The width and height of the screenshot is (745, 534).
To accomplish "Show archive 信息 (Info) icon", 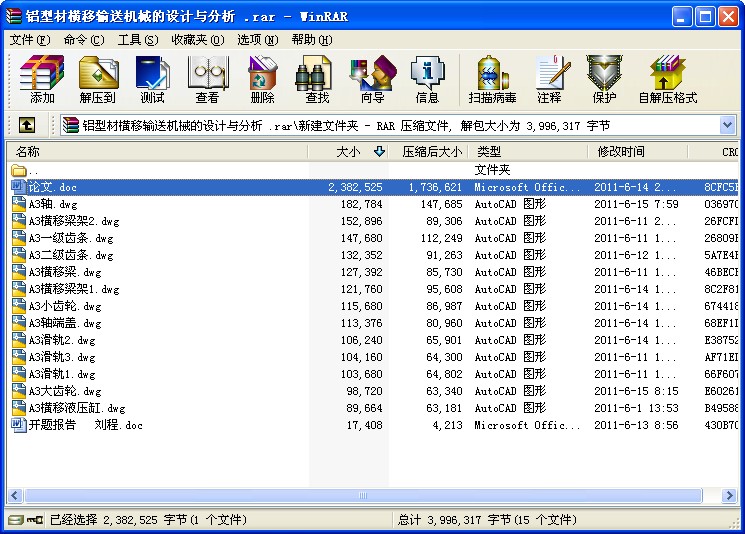I will [x=427, y=79].
